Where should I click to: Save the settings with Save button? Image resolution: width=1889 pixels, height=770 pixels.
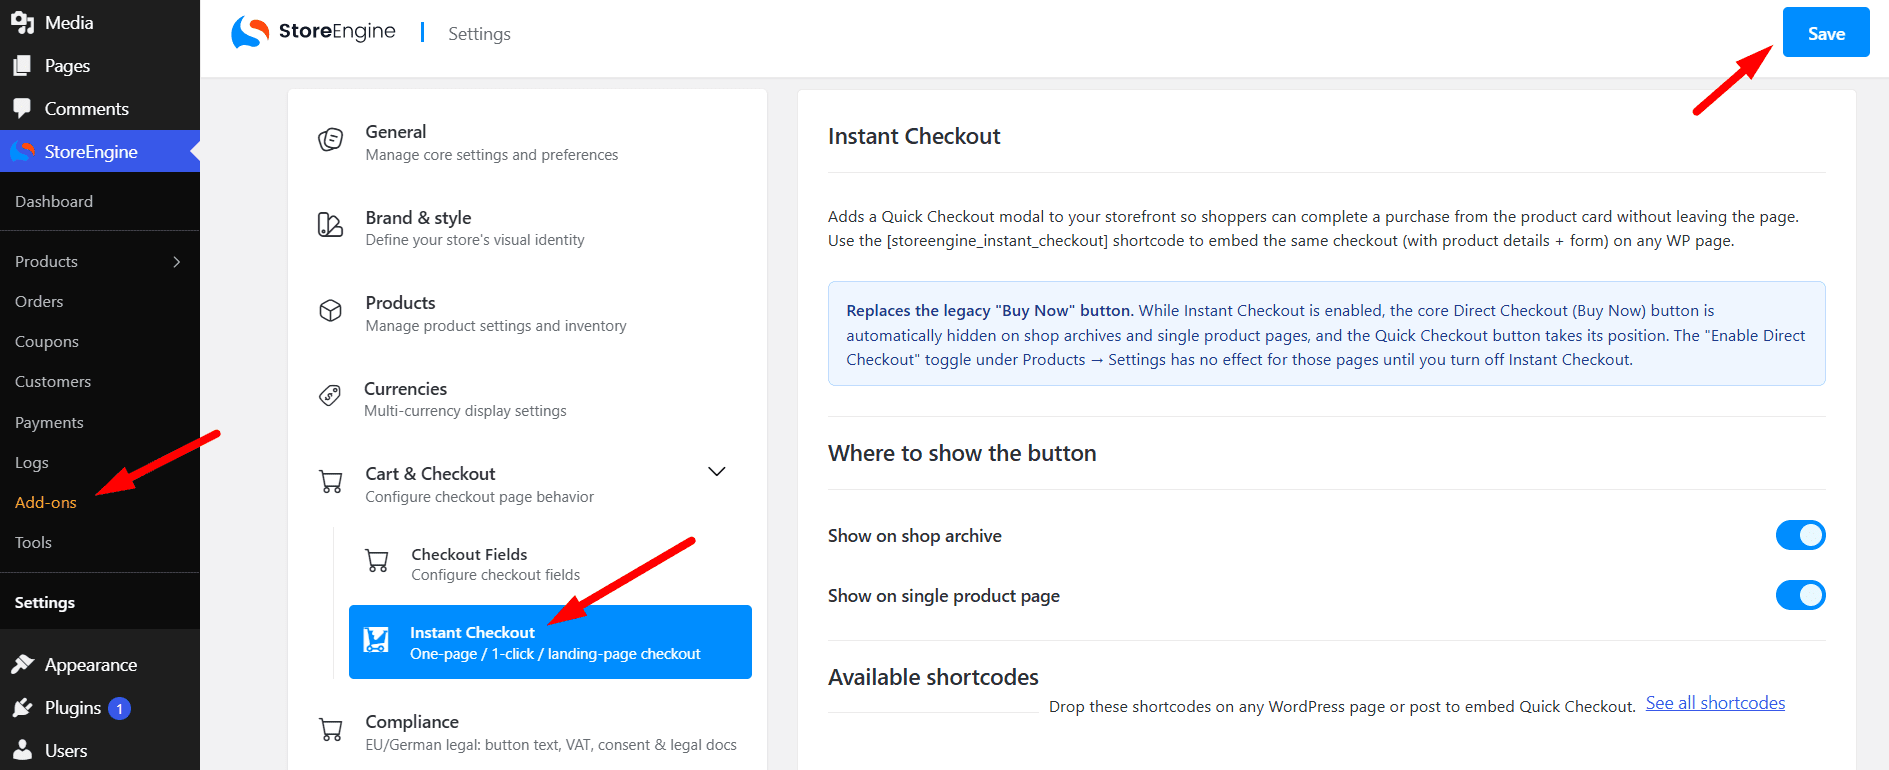click(x=1826, y=32)
